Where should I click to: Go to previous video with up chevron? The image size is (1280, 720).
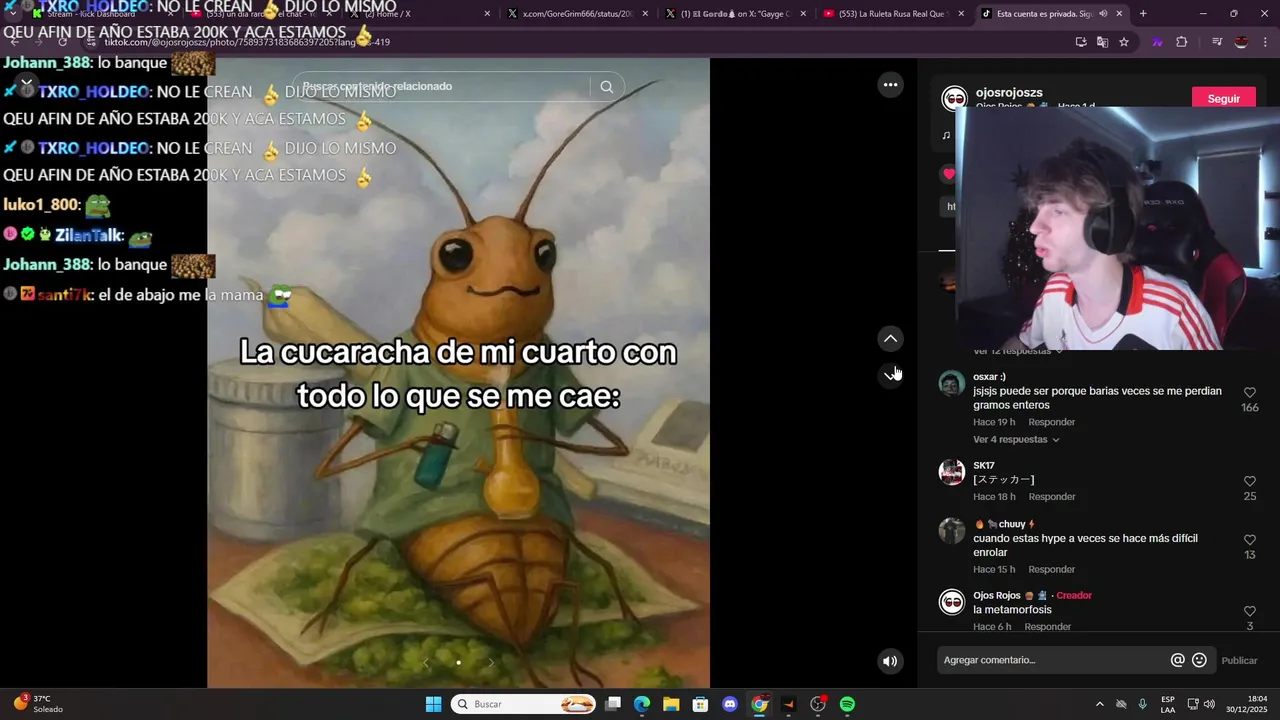(x=890, y=339)
